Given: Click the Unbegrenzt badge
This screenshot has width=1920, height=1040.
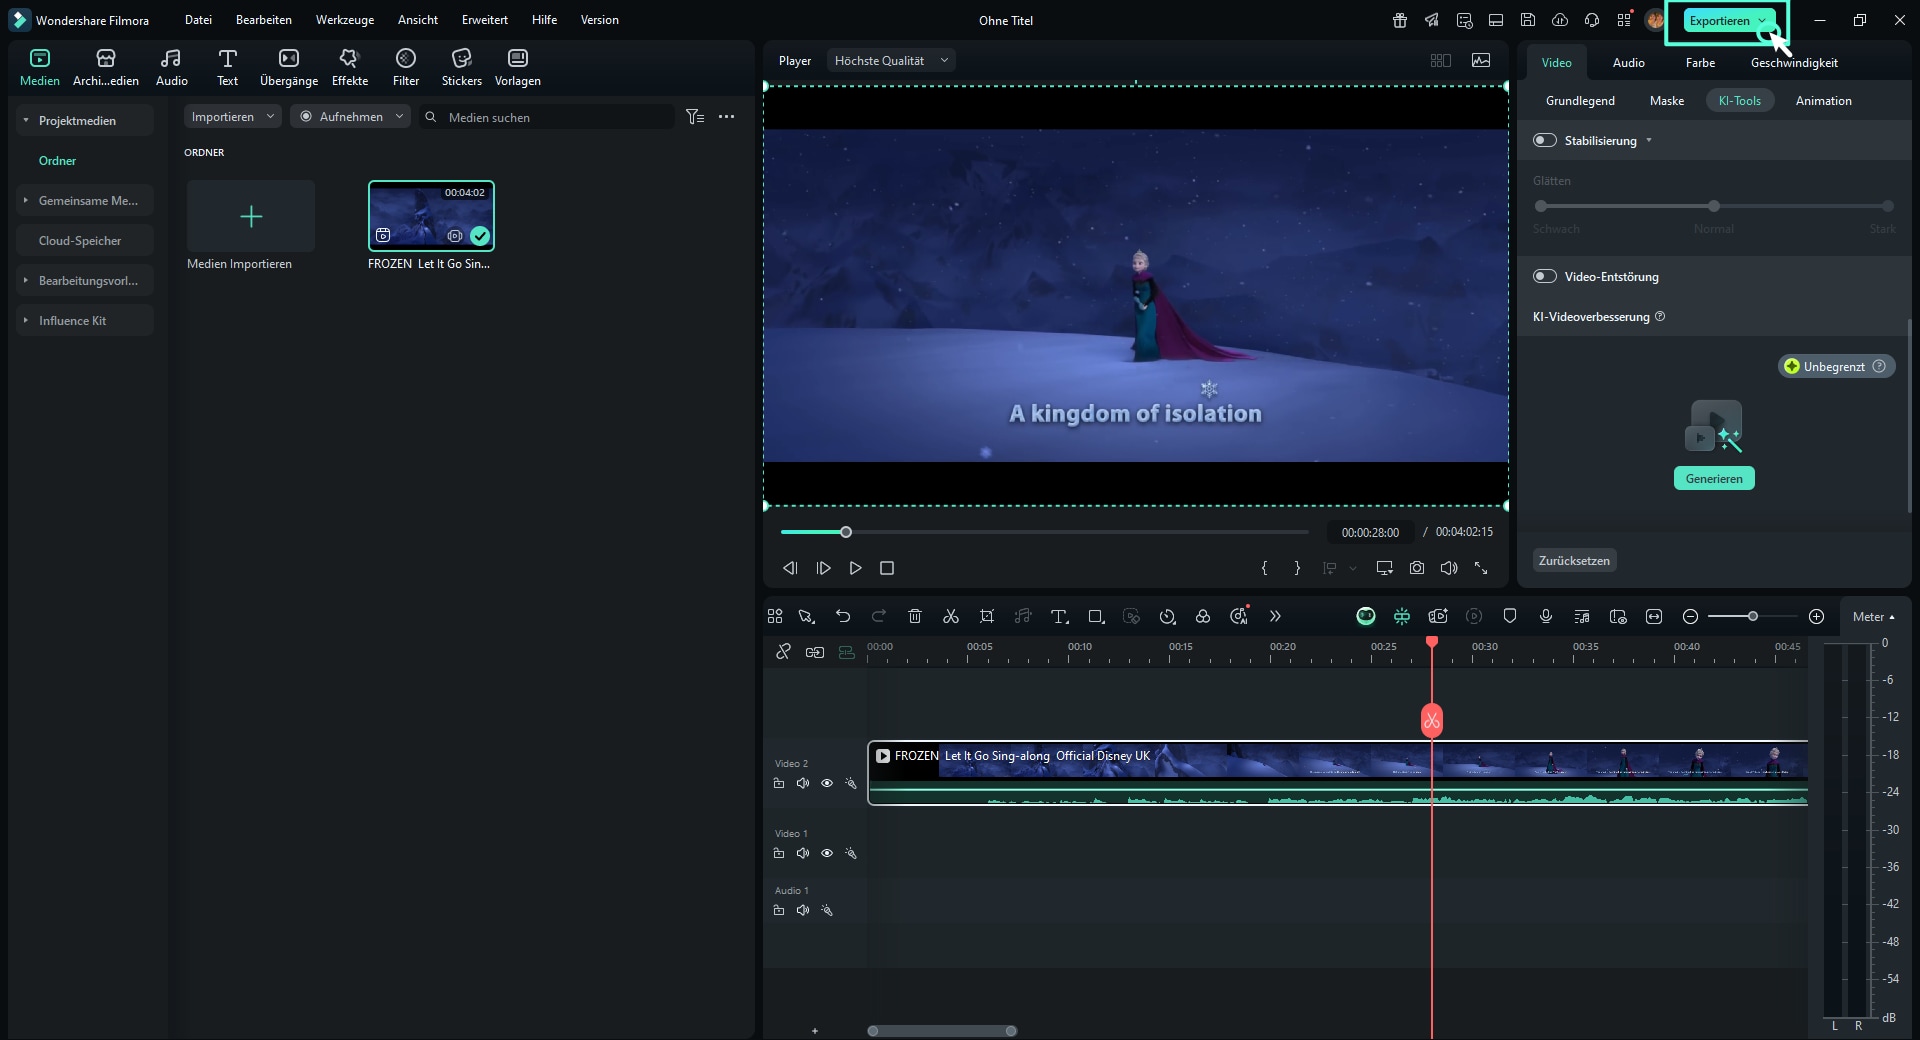Looking at the screenshot, I should point(1836,366).
